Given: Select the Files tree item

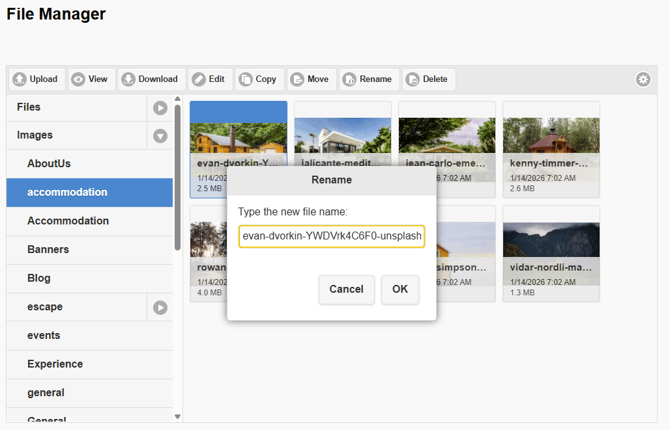Looking at the screenshot, I should point(77,107).
